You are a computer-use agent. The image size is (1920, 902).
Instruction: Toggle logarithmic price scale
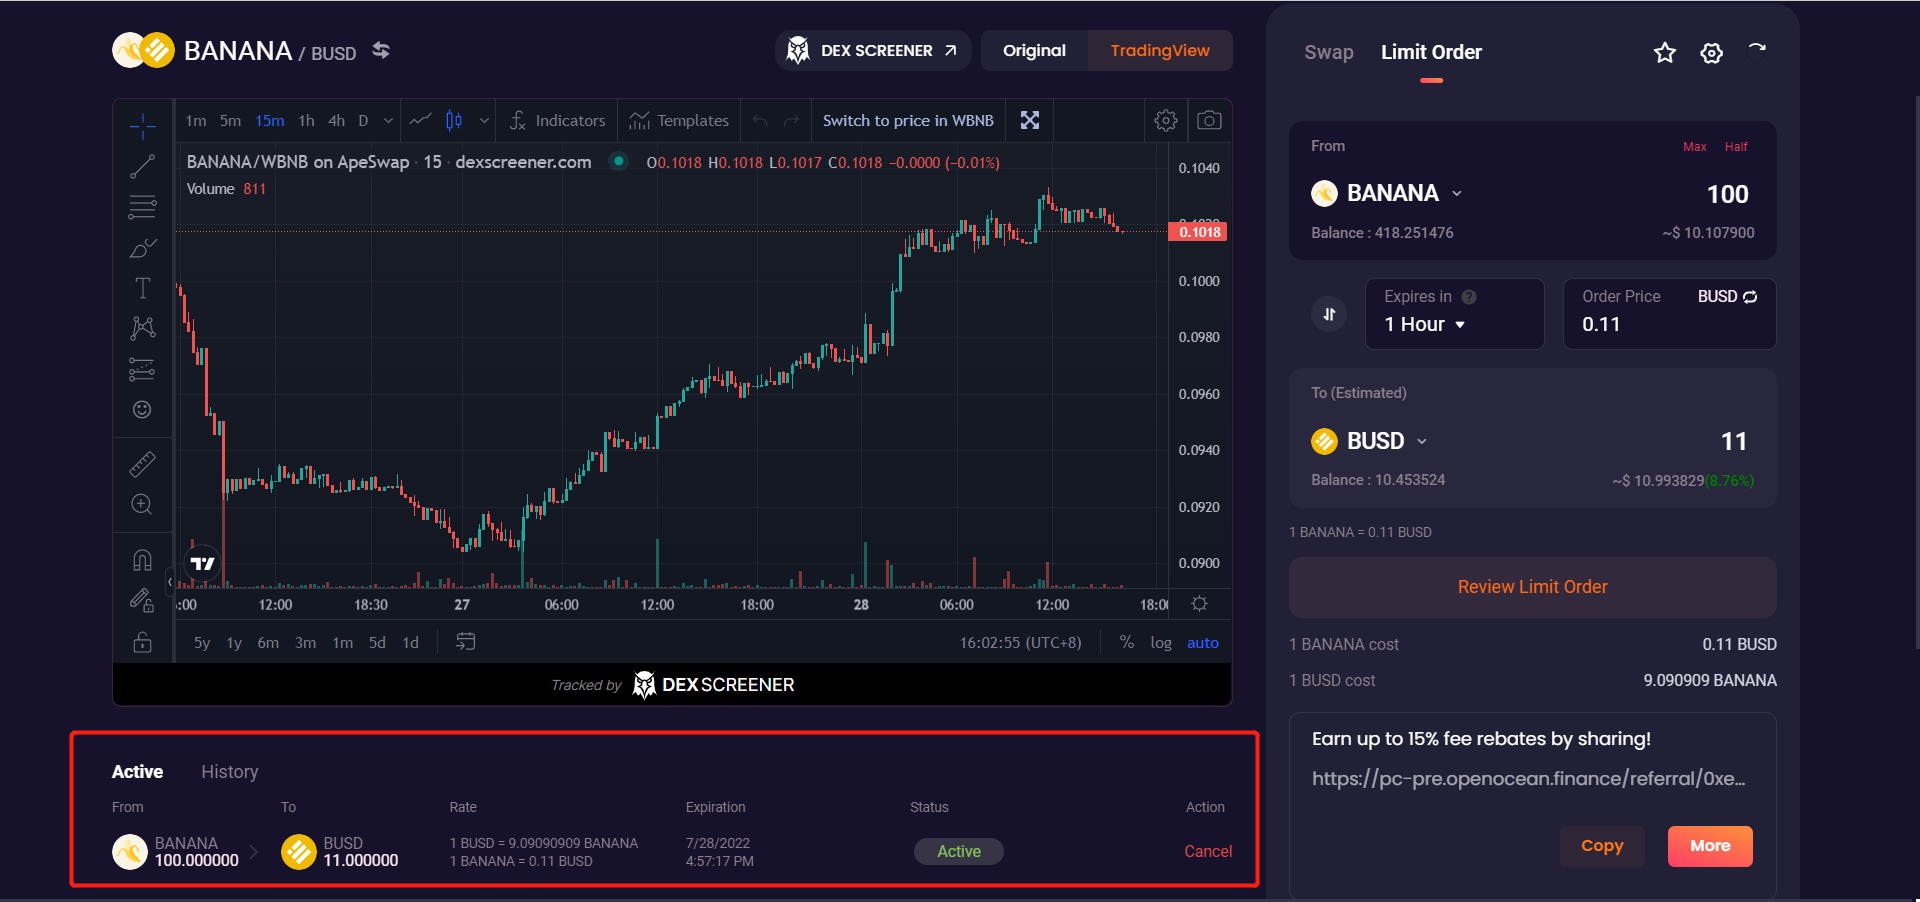[x=1161, y=643]
